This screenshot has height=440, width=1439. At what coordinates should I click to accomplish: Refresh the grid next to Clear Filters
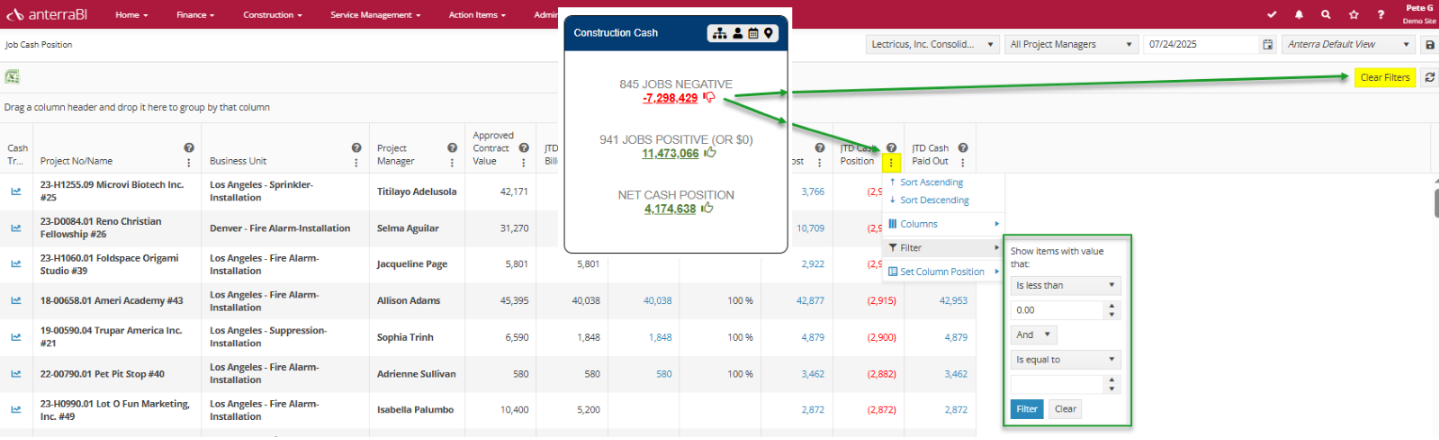(1430, 77)
